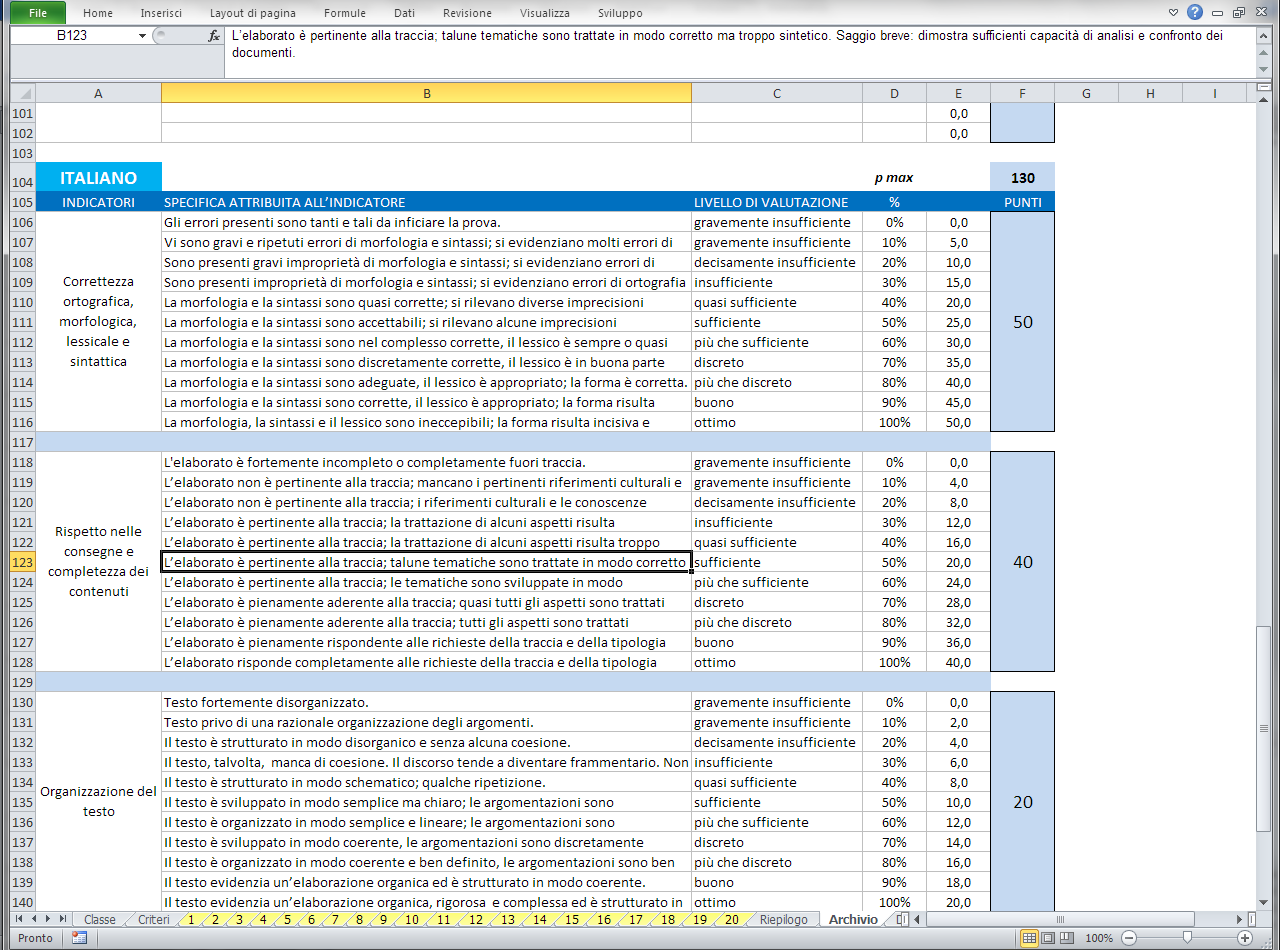Click the Select All corner button
1280x950 pixels.
[x=22, y=93]
